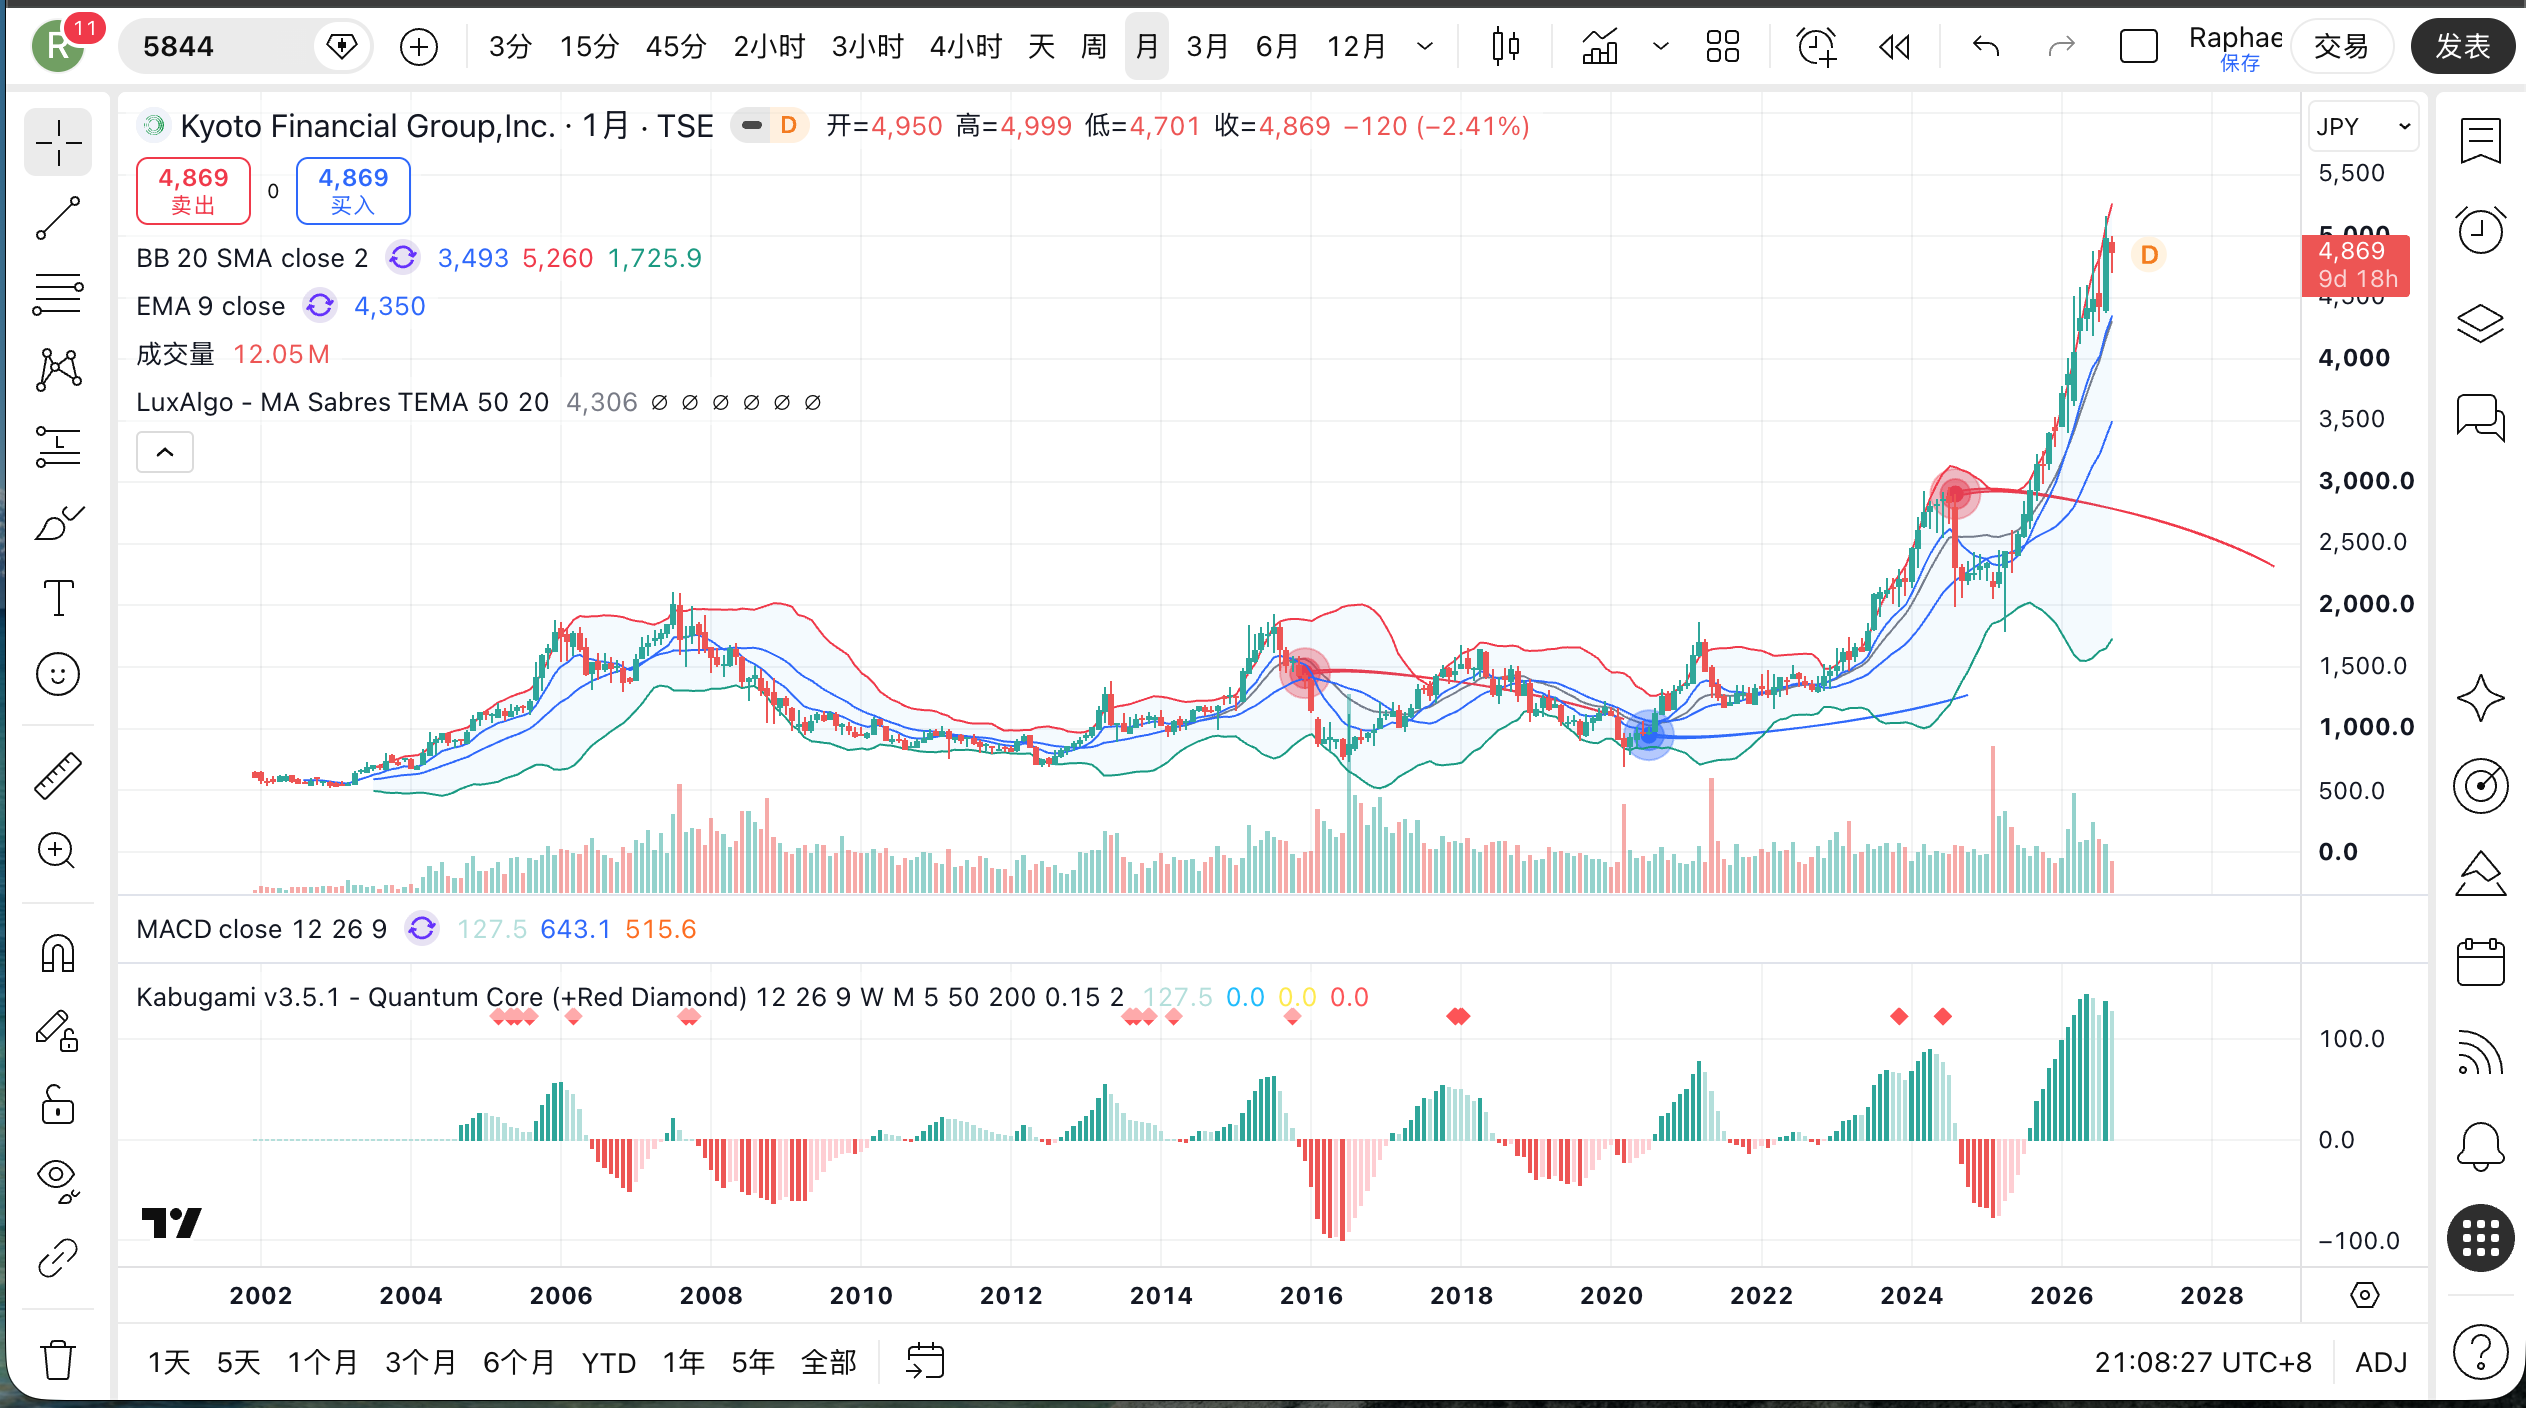Set the range to 5年

pos(753,1362)
